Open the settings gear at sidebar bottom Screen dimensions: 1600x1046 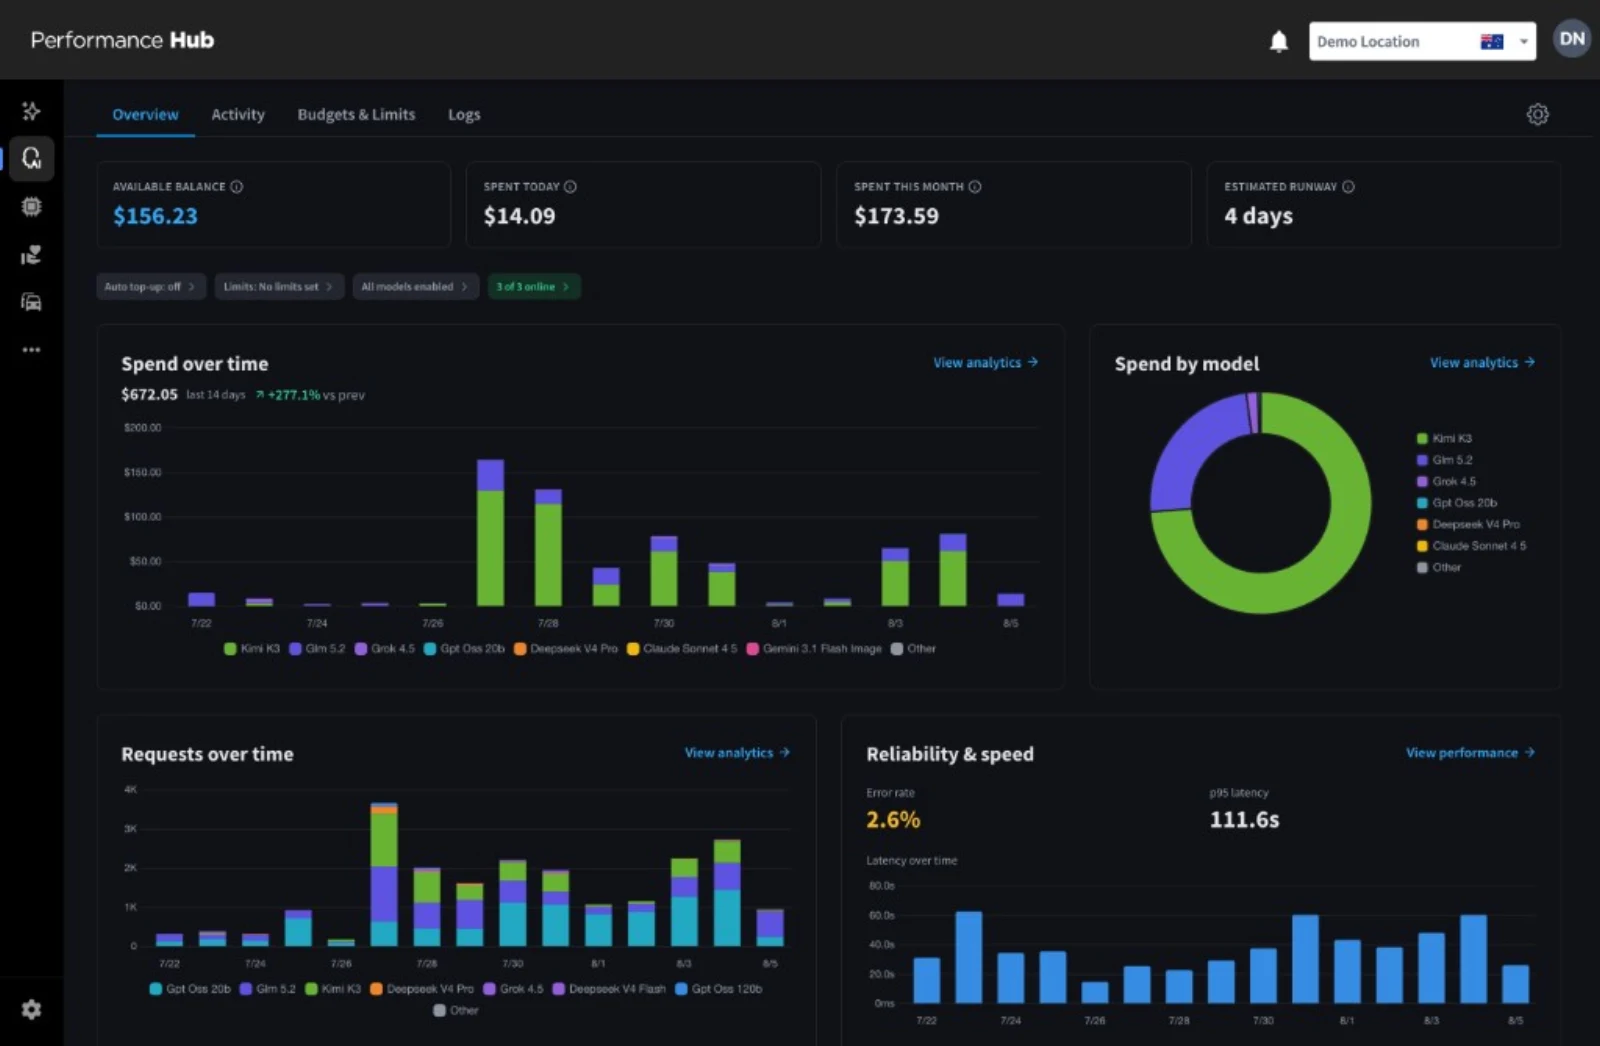31,1009
